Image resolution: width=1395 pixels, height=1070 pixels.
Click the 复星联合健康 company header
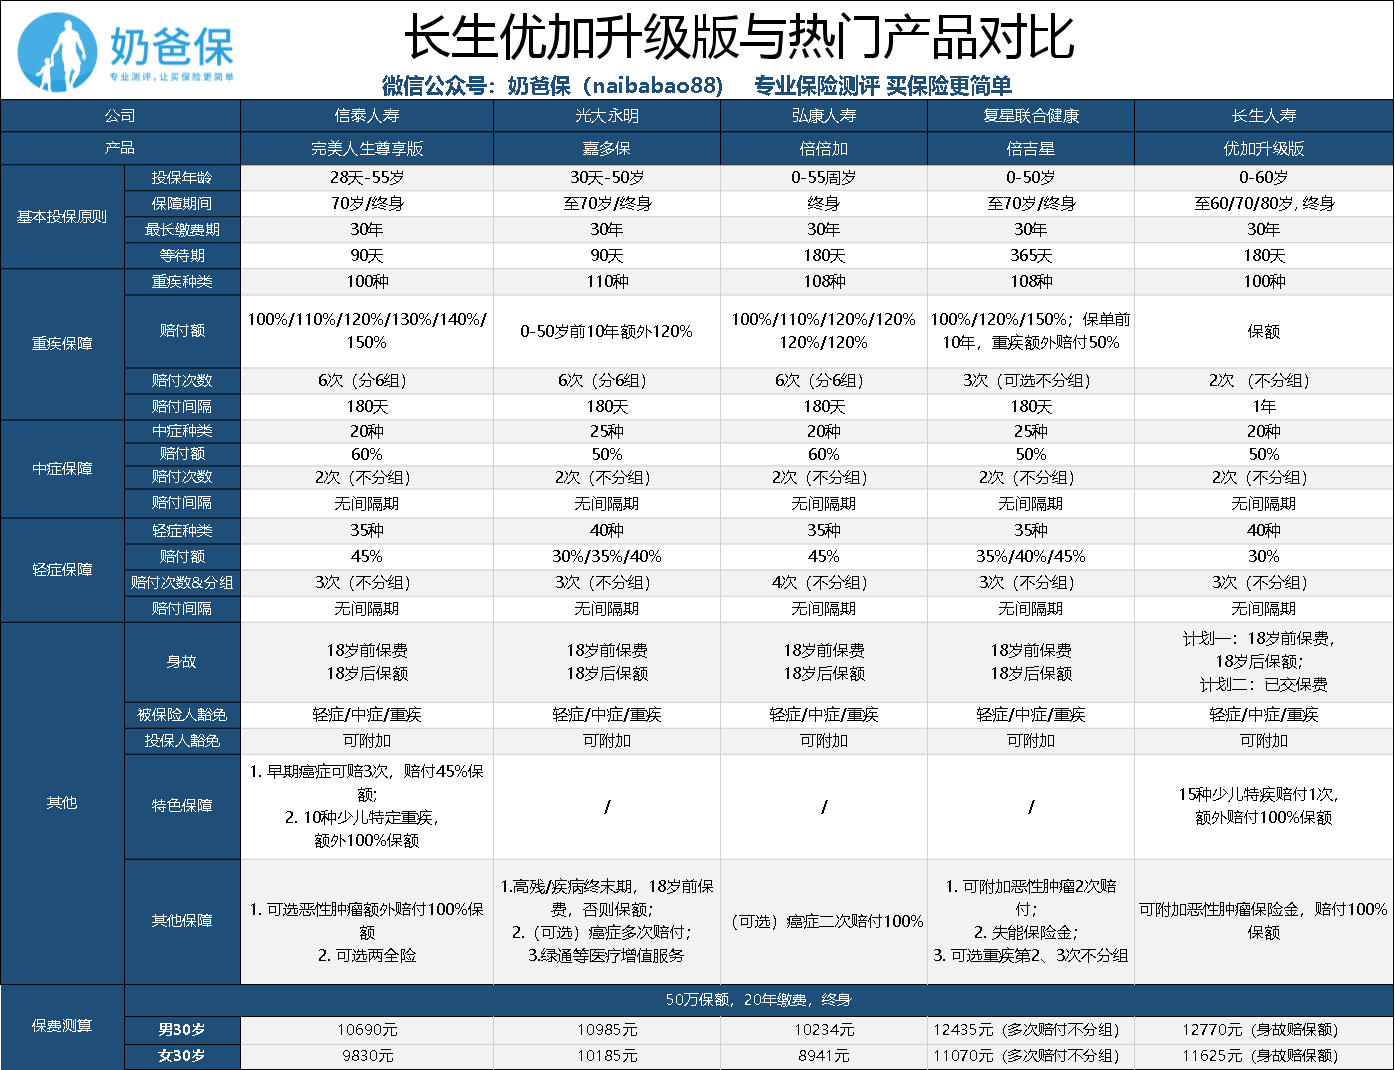[1031, 116]
